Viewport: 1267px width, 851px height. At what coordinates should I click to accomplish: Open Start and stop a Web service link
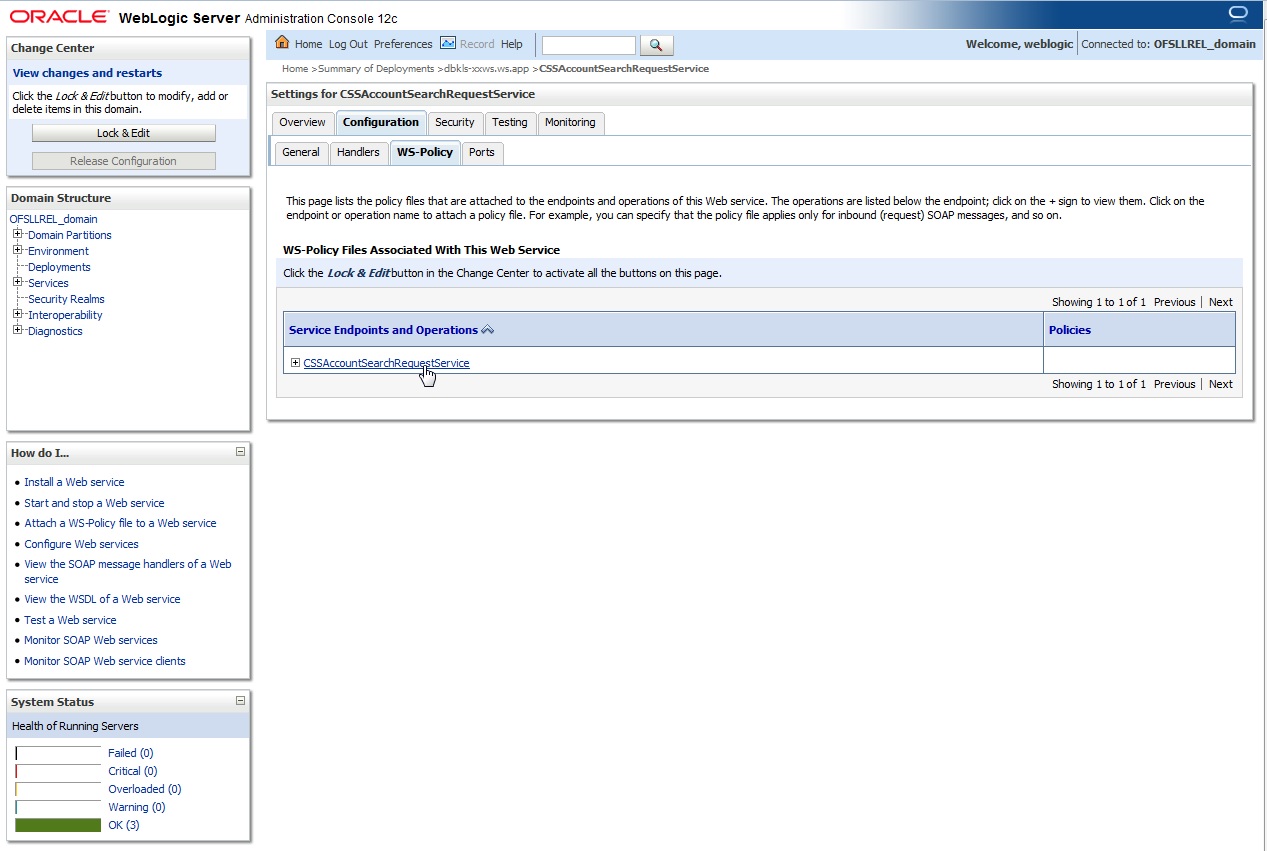(x=94, y=503)
